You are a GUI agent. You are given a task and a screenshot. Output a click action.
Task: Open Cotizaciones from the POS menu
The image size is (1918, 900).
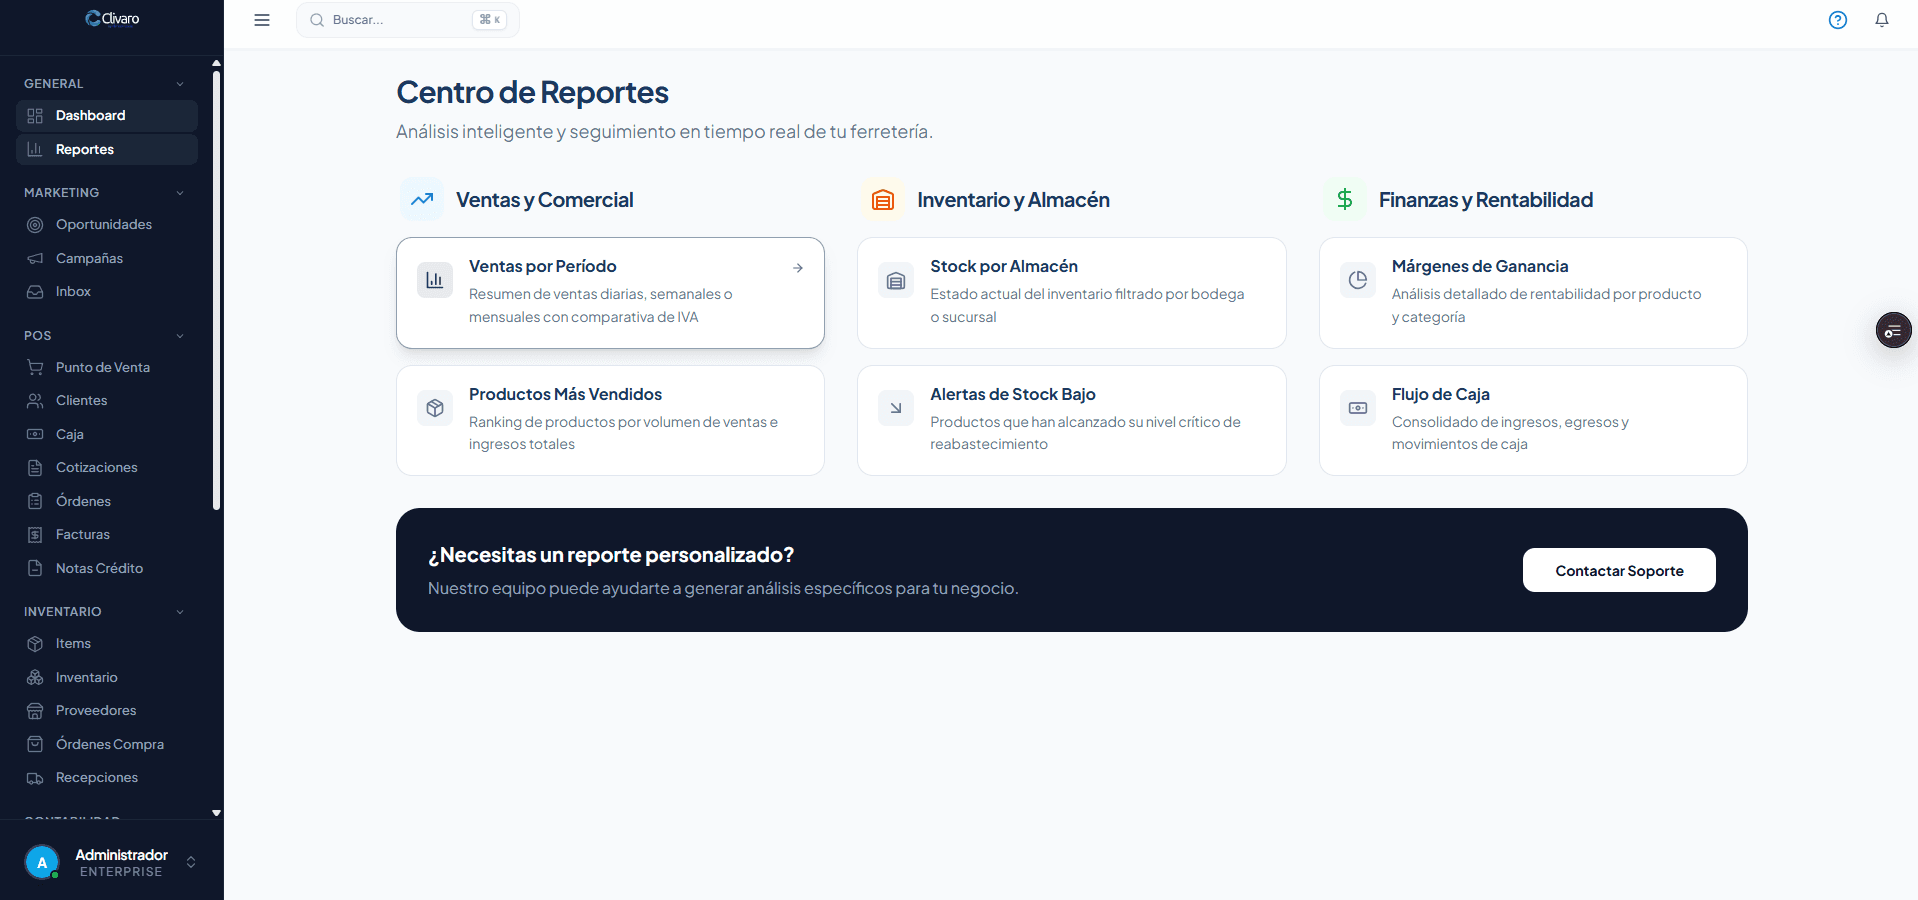[97, 467]
